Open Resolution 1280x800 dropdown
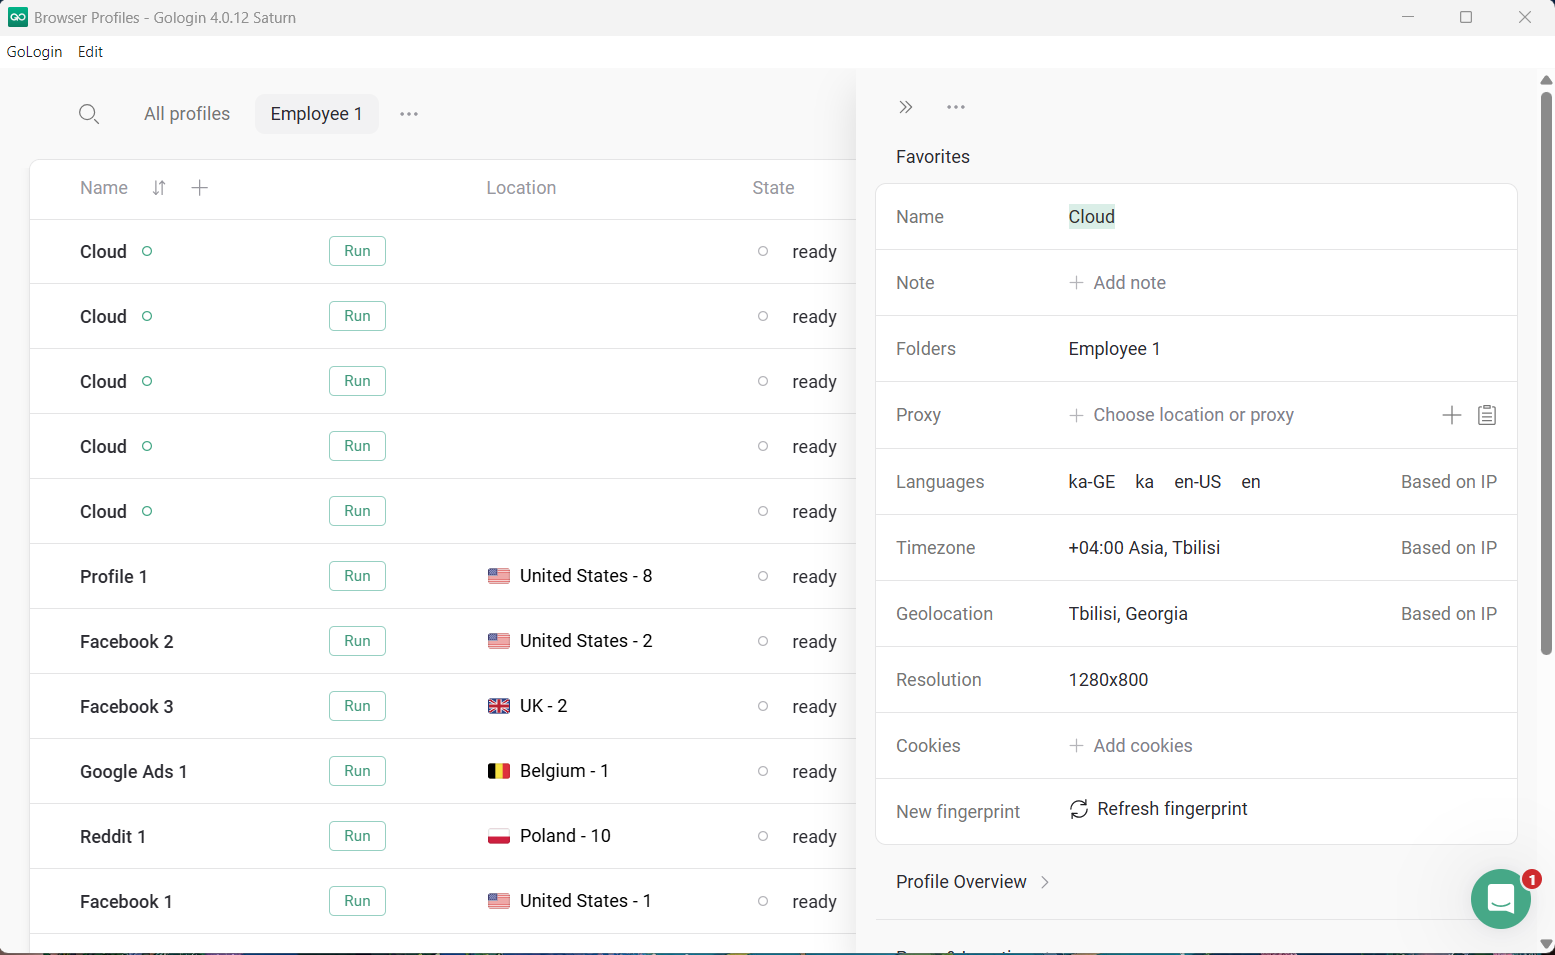The image size is (1555, 955). click(1108, 680)
